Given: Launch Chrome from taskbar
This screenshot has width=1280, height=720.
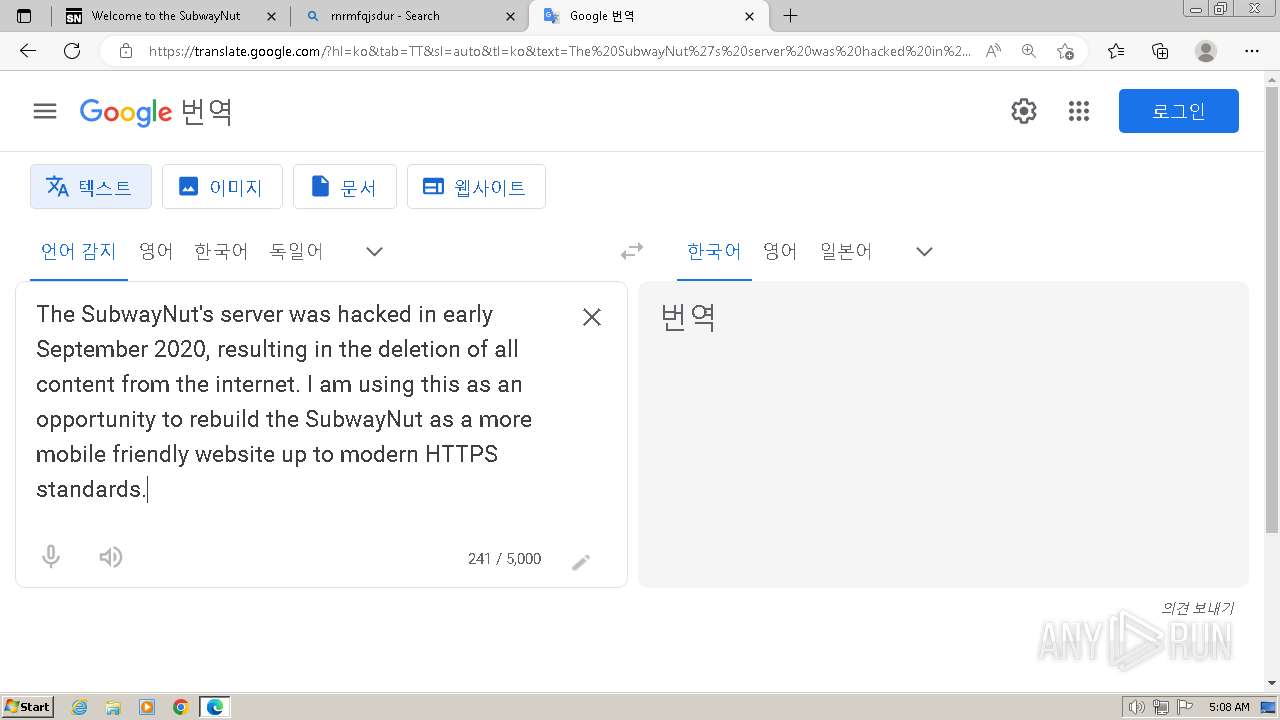Looking at the screenshot, I should click(181, 707).
